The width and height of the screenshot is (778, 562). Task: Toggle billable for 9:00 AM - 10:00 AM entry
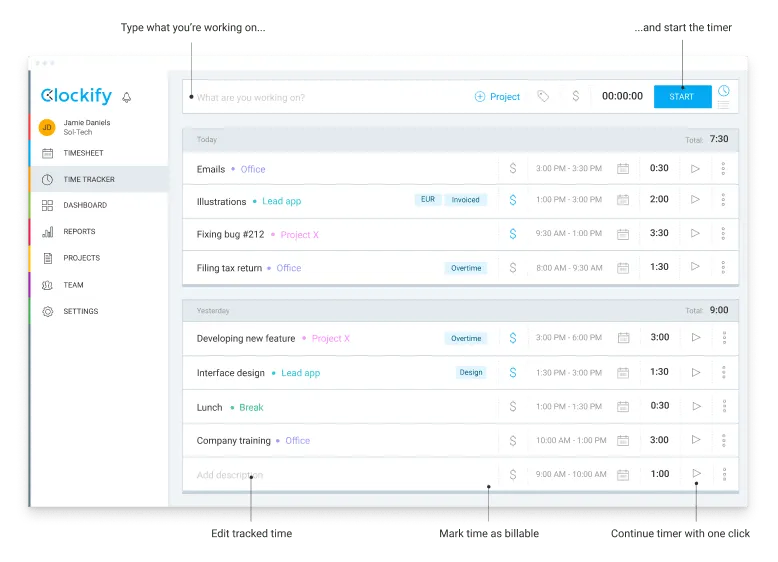click(513, 475)
